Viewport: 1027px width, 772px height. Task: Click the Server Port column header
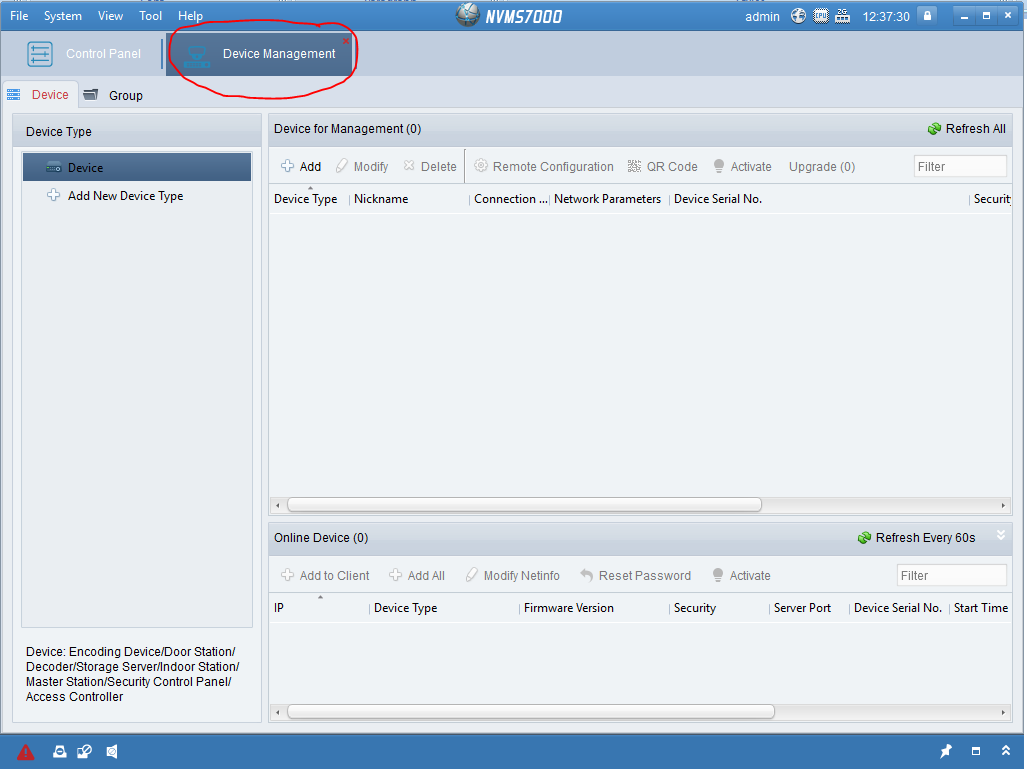pos(802,608)
